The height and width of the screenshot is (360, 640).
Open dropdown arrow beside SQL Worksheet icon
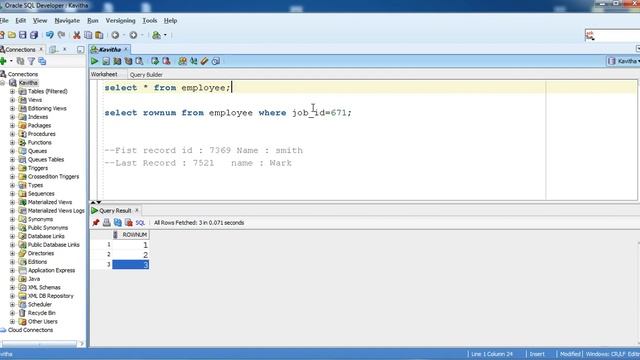pos(165,35)
